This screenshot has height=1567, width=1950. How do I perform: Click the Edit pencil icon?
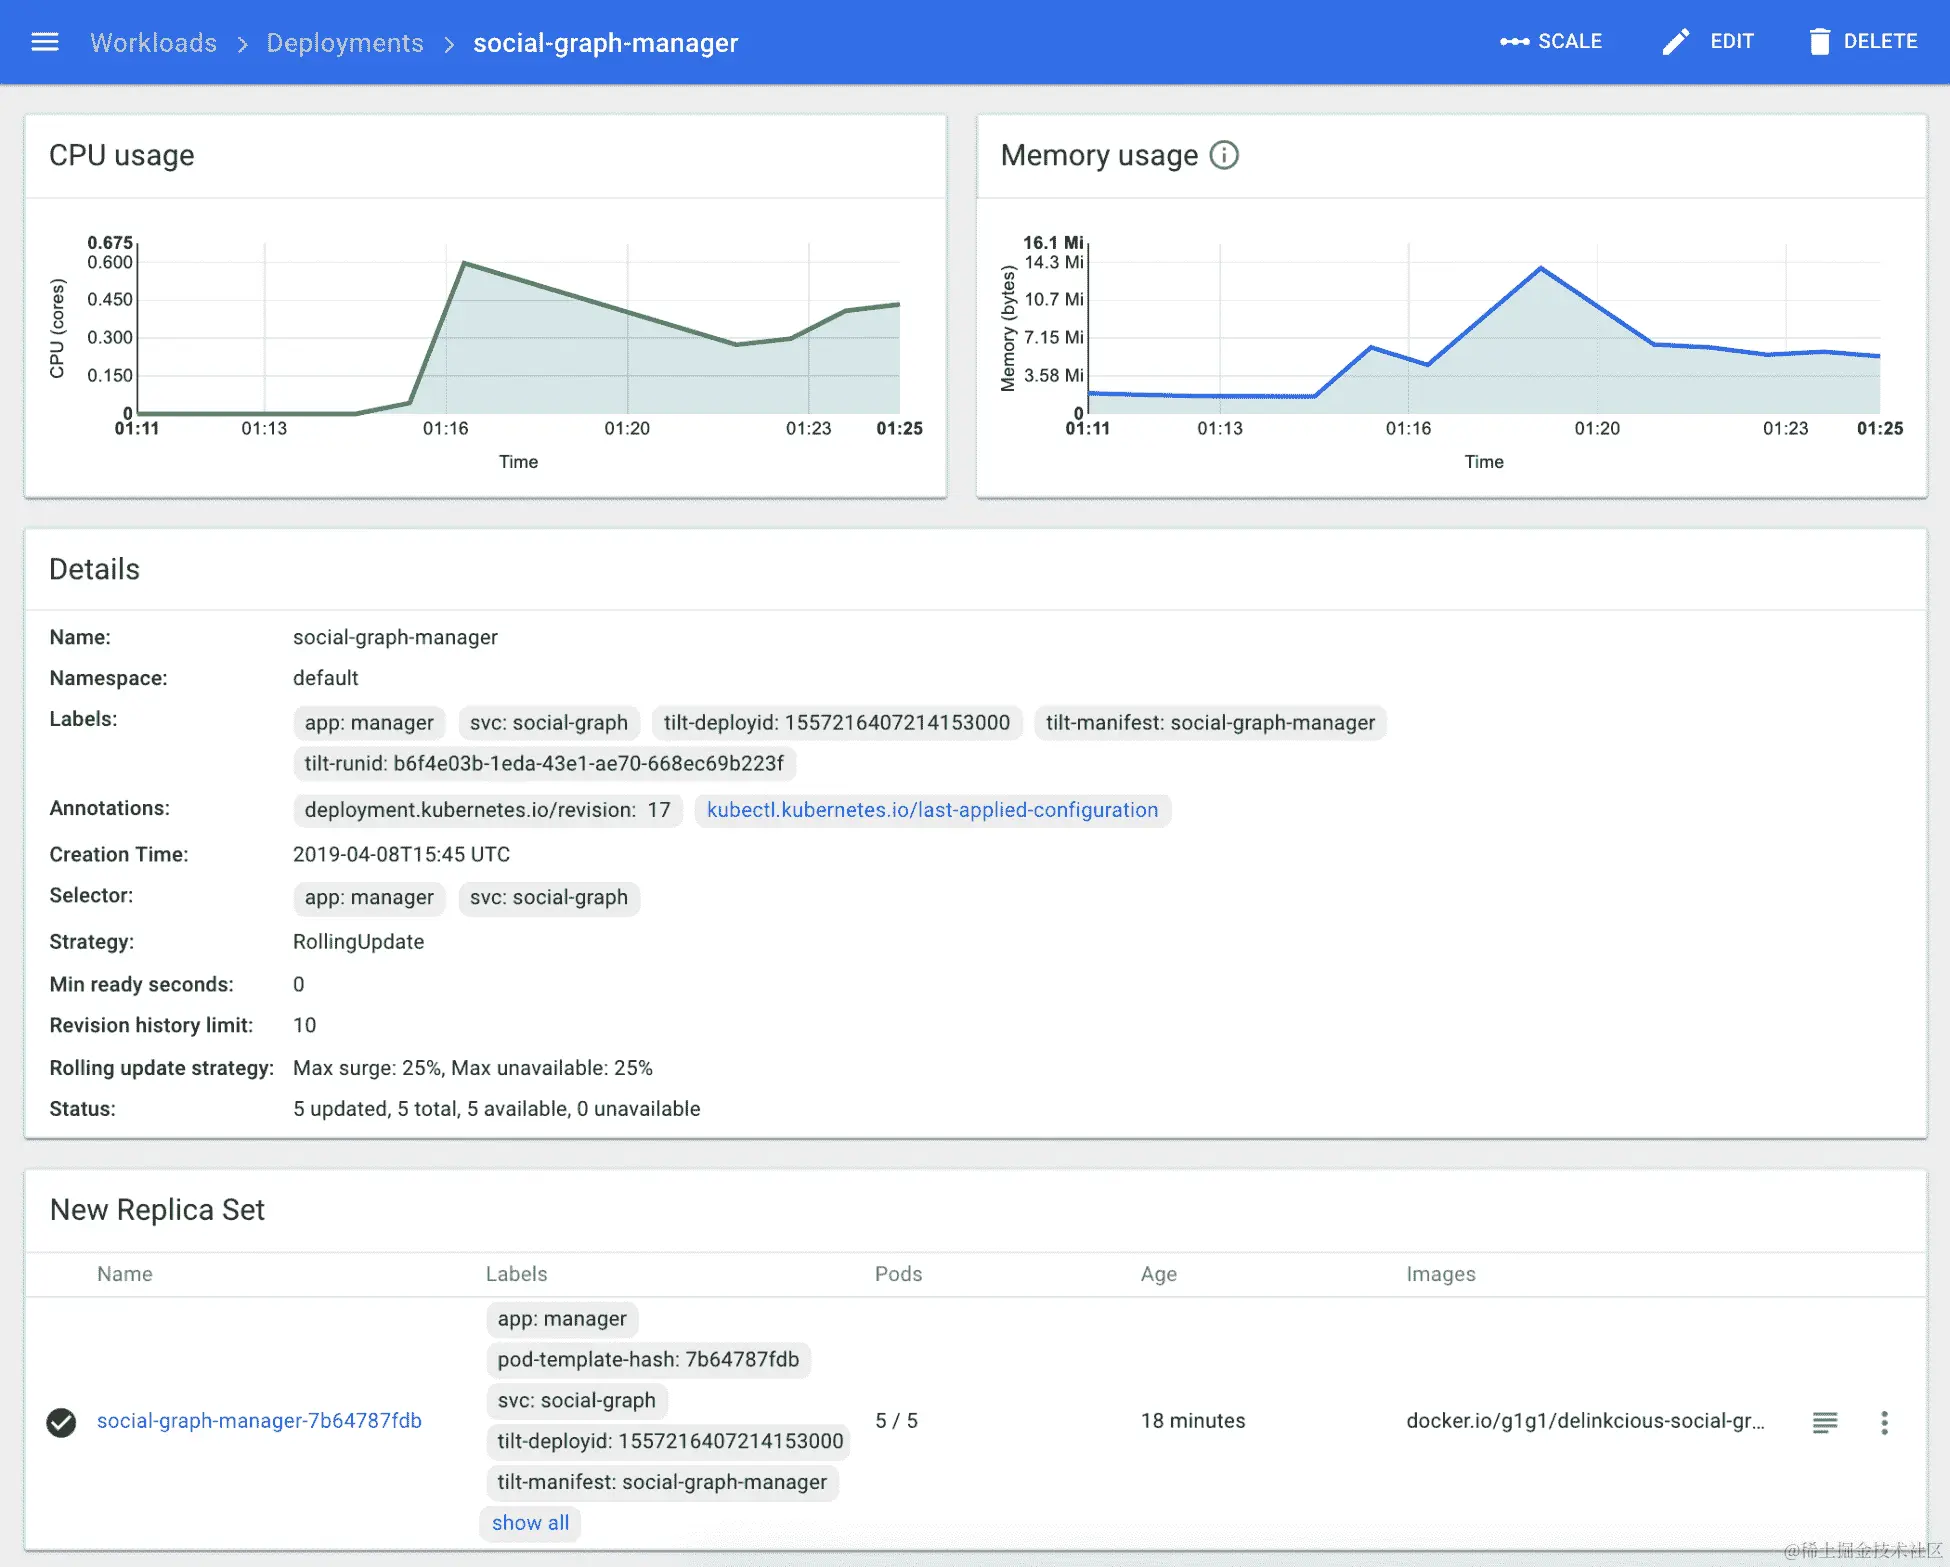coord(1675,42)
